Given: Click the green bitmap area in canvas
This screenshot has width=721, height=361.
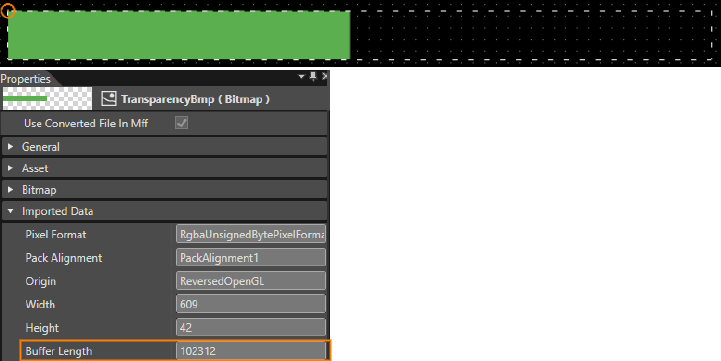Looking at the screenshot, I should [179, 35].
